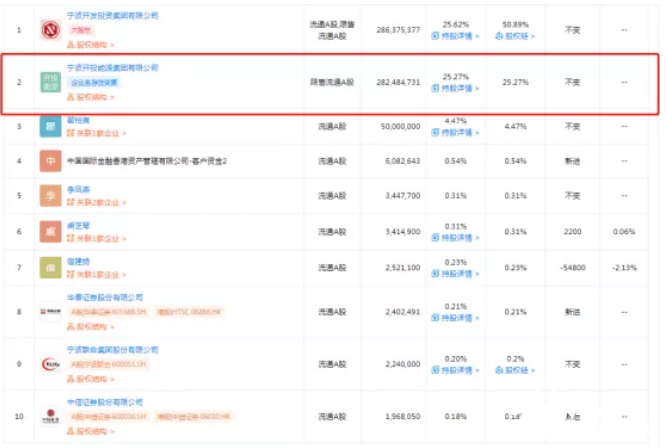666x448 pixels.
Task: Click the 港股HTSC 06886.HK stock tag
Action: pos(189,312)
